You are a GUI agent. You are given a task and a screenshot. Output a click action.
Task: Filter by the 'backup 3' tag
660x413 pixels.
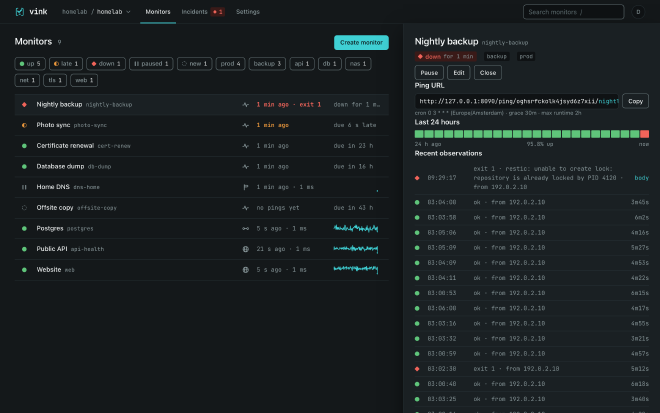pos(267,64)
